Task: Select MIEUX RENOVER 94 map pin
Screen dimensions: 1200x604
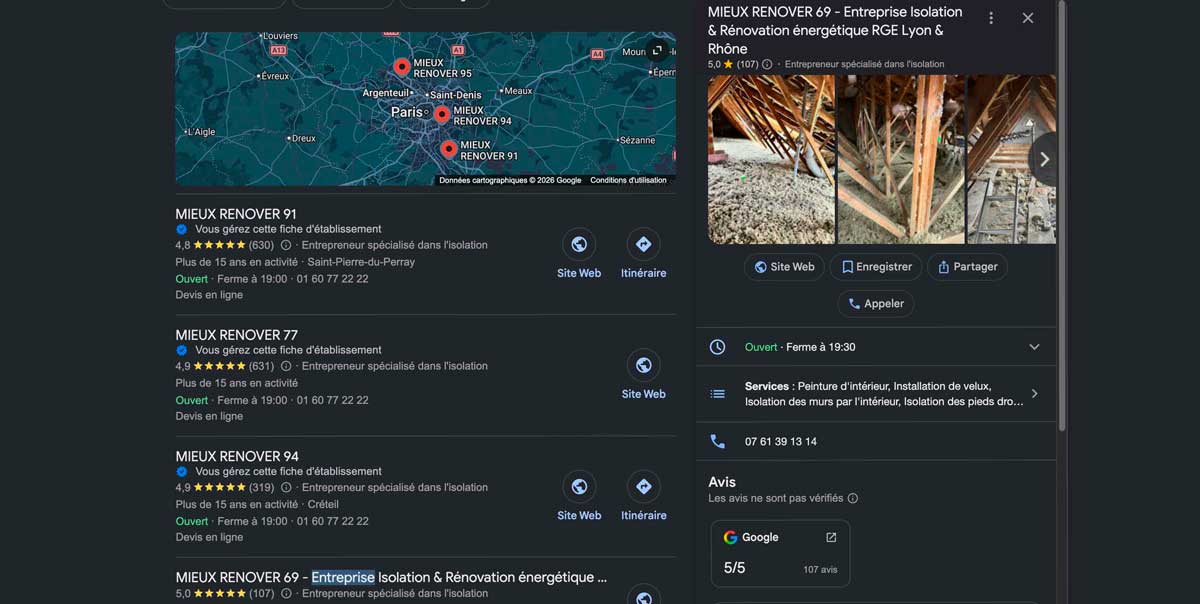Action: click(x=441, y=115)
